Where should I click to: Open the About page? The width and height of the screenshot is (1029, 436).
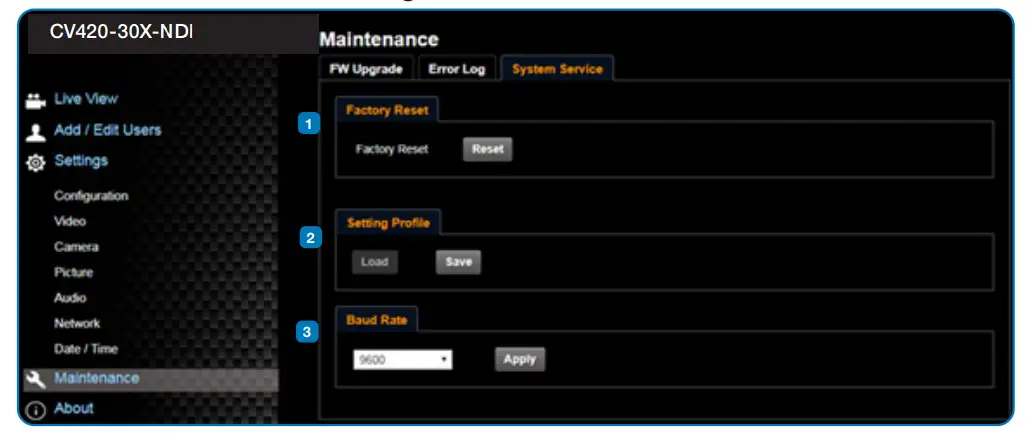74,408
